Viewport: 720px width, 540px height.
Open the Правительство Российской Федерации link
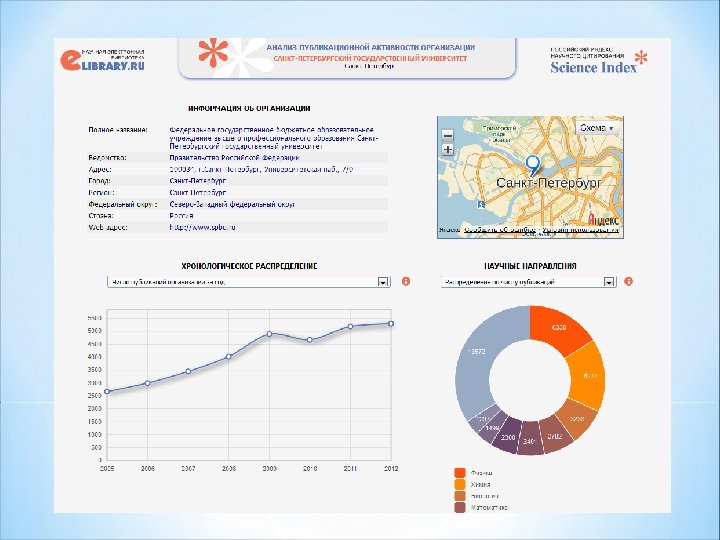pos(234,158)
